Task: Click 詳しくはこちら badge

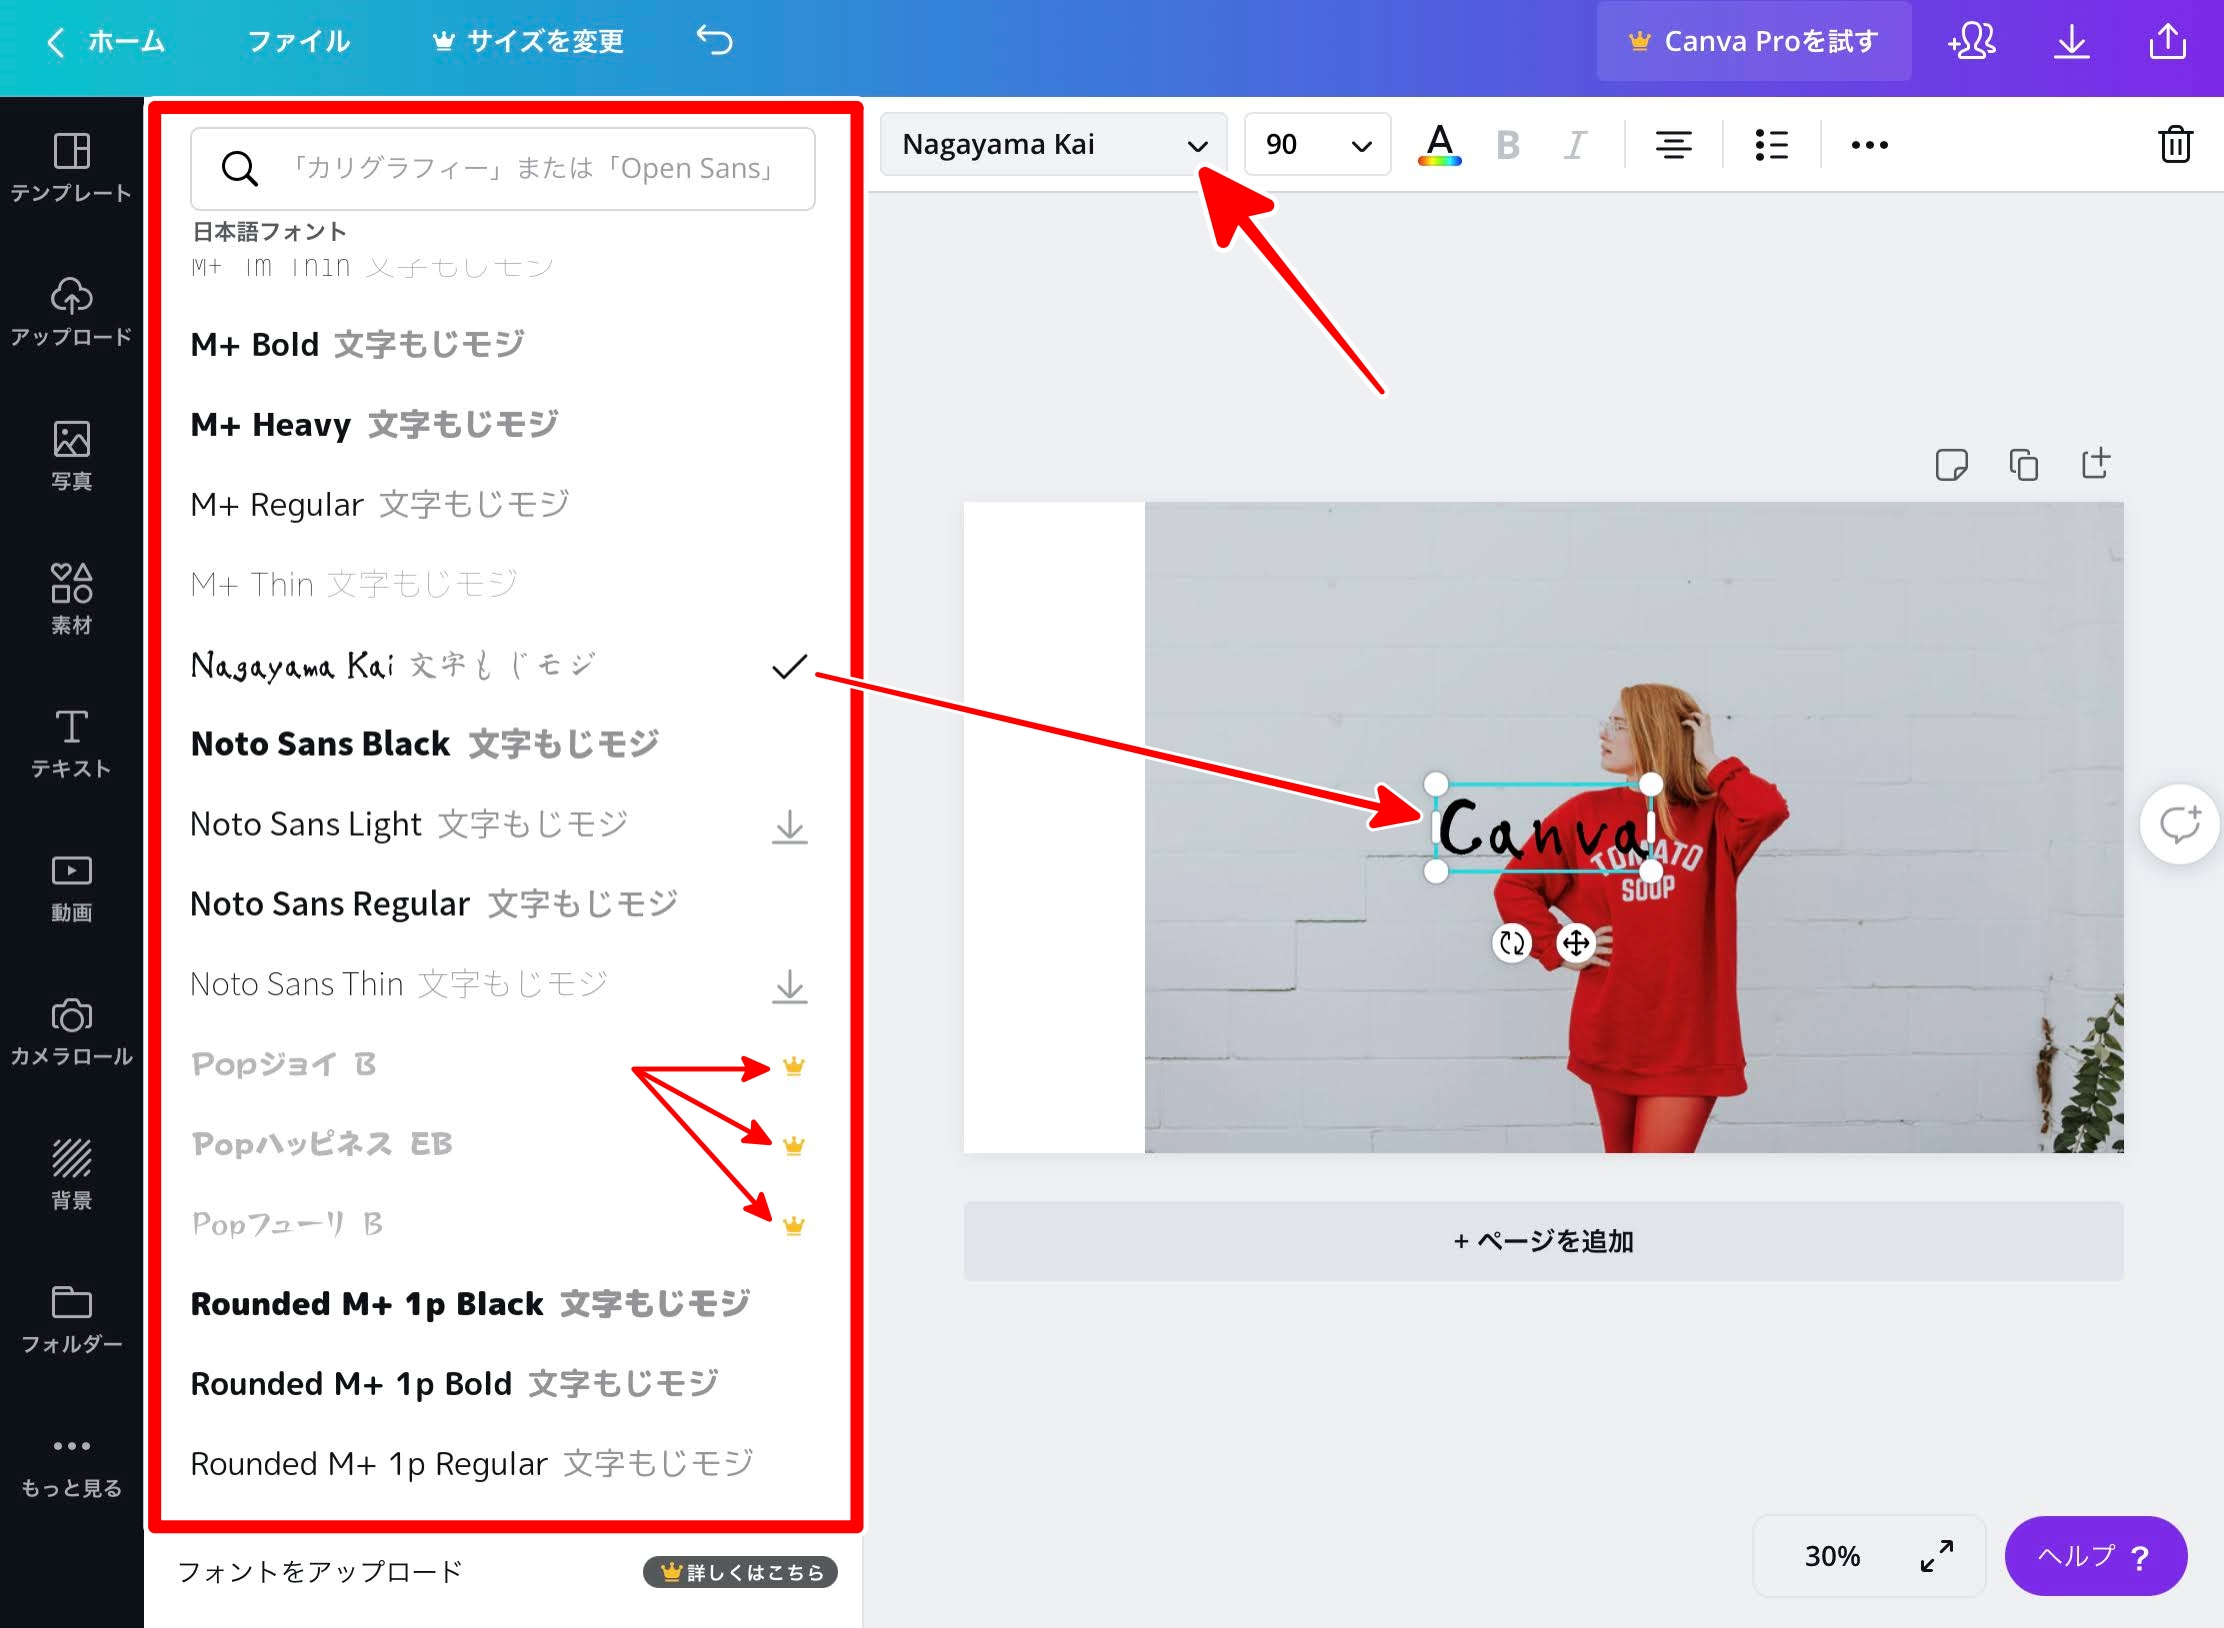Action: click(x=740, y=1572)
